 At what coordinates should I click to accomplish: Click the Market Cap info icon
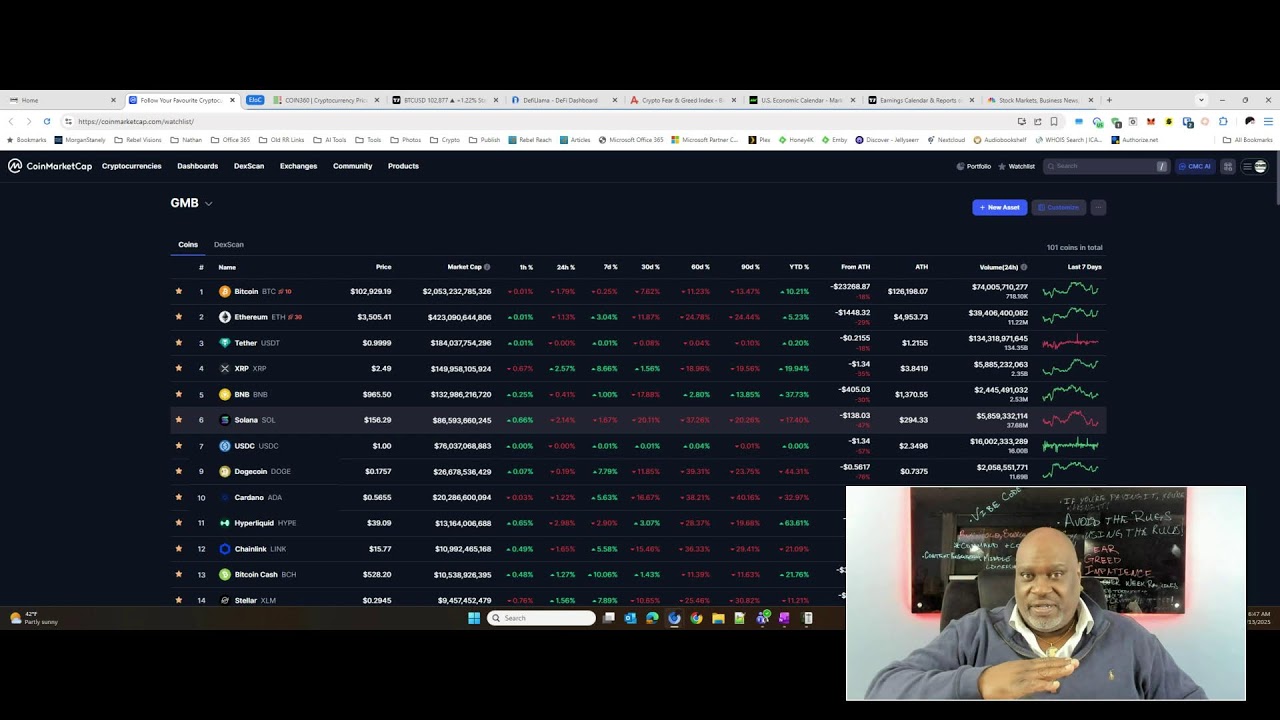(487, 267)
